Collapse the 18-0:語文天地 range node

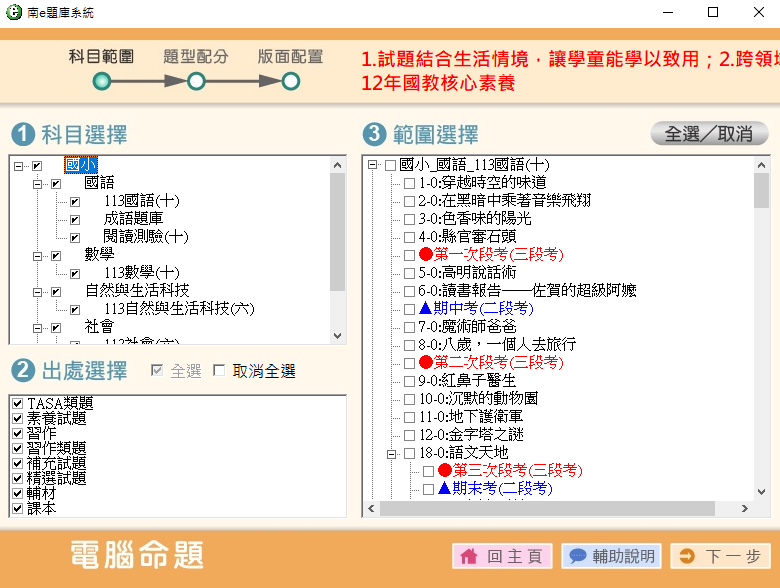(x=389, y=453)
